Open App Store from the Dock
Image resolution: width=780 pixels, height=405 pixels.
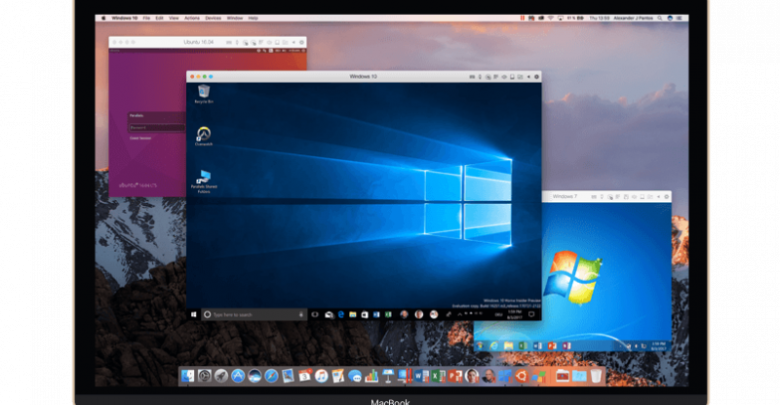pyautogui.click(x=238, y=376)
